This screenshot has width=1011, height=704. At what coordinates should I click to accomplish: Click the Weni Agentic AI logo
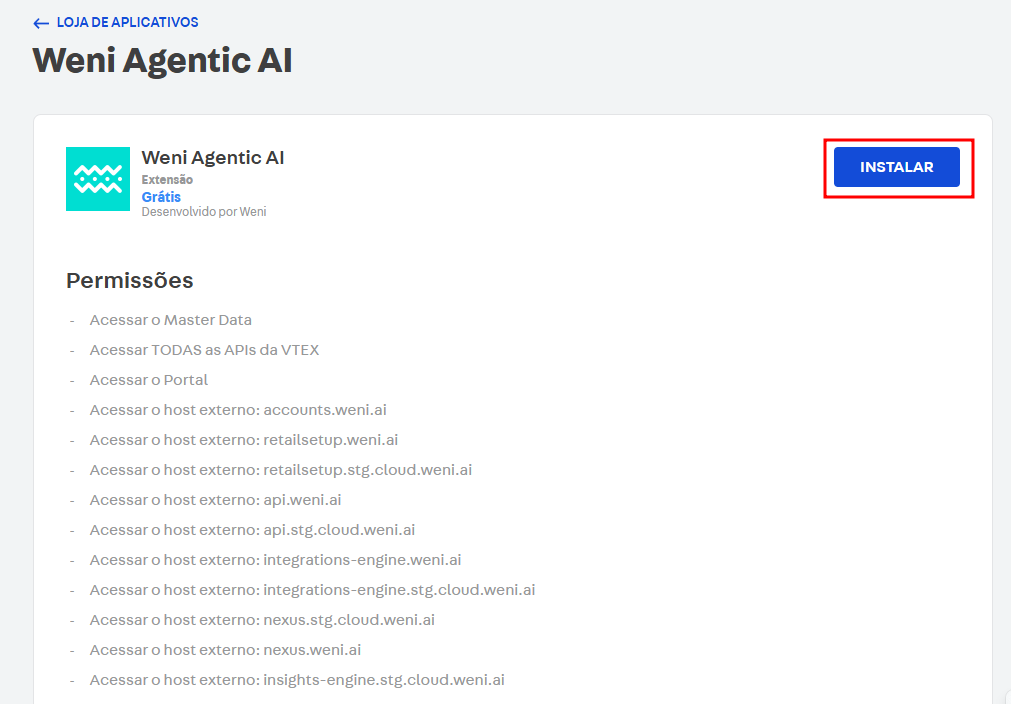[98, 179]
